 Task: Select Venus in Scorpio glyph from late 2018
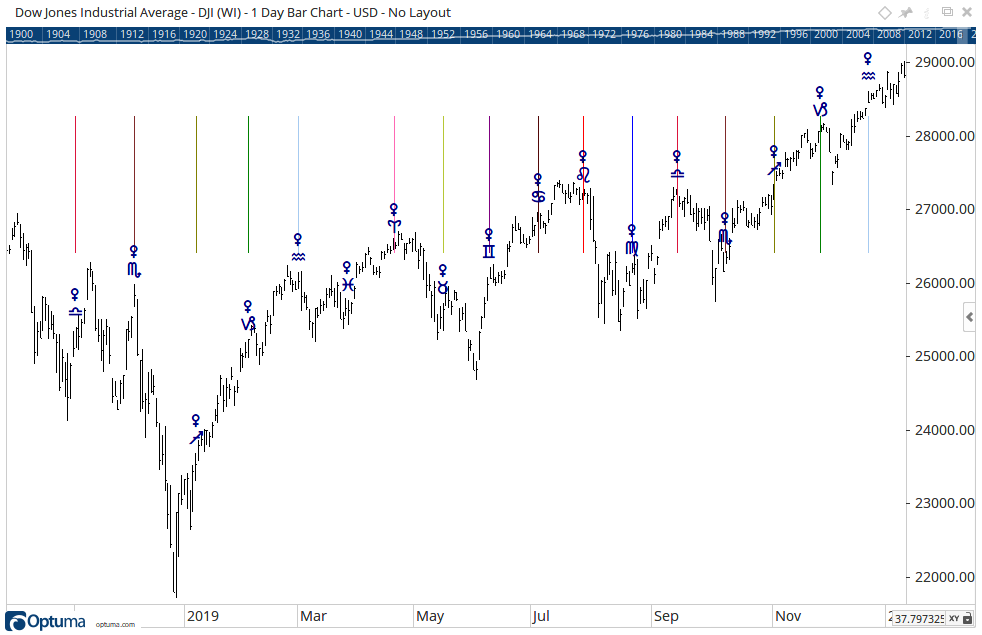pos(134,261)
